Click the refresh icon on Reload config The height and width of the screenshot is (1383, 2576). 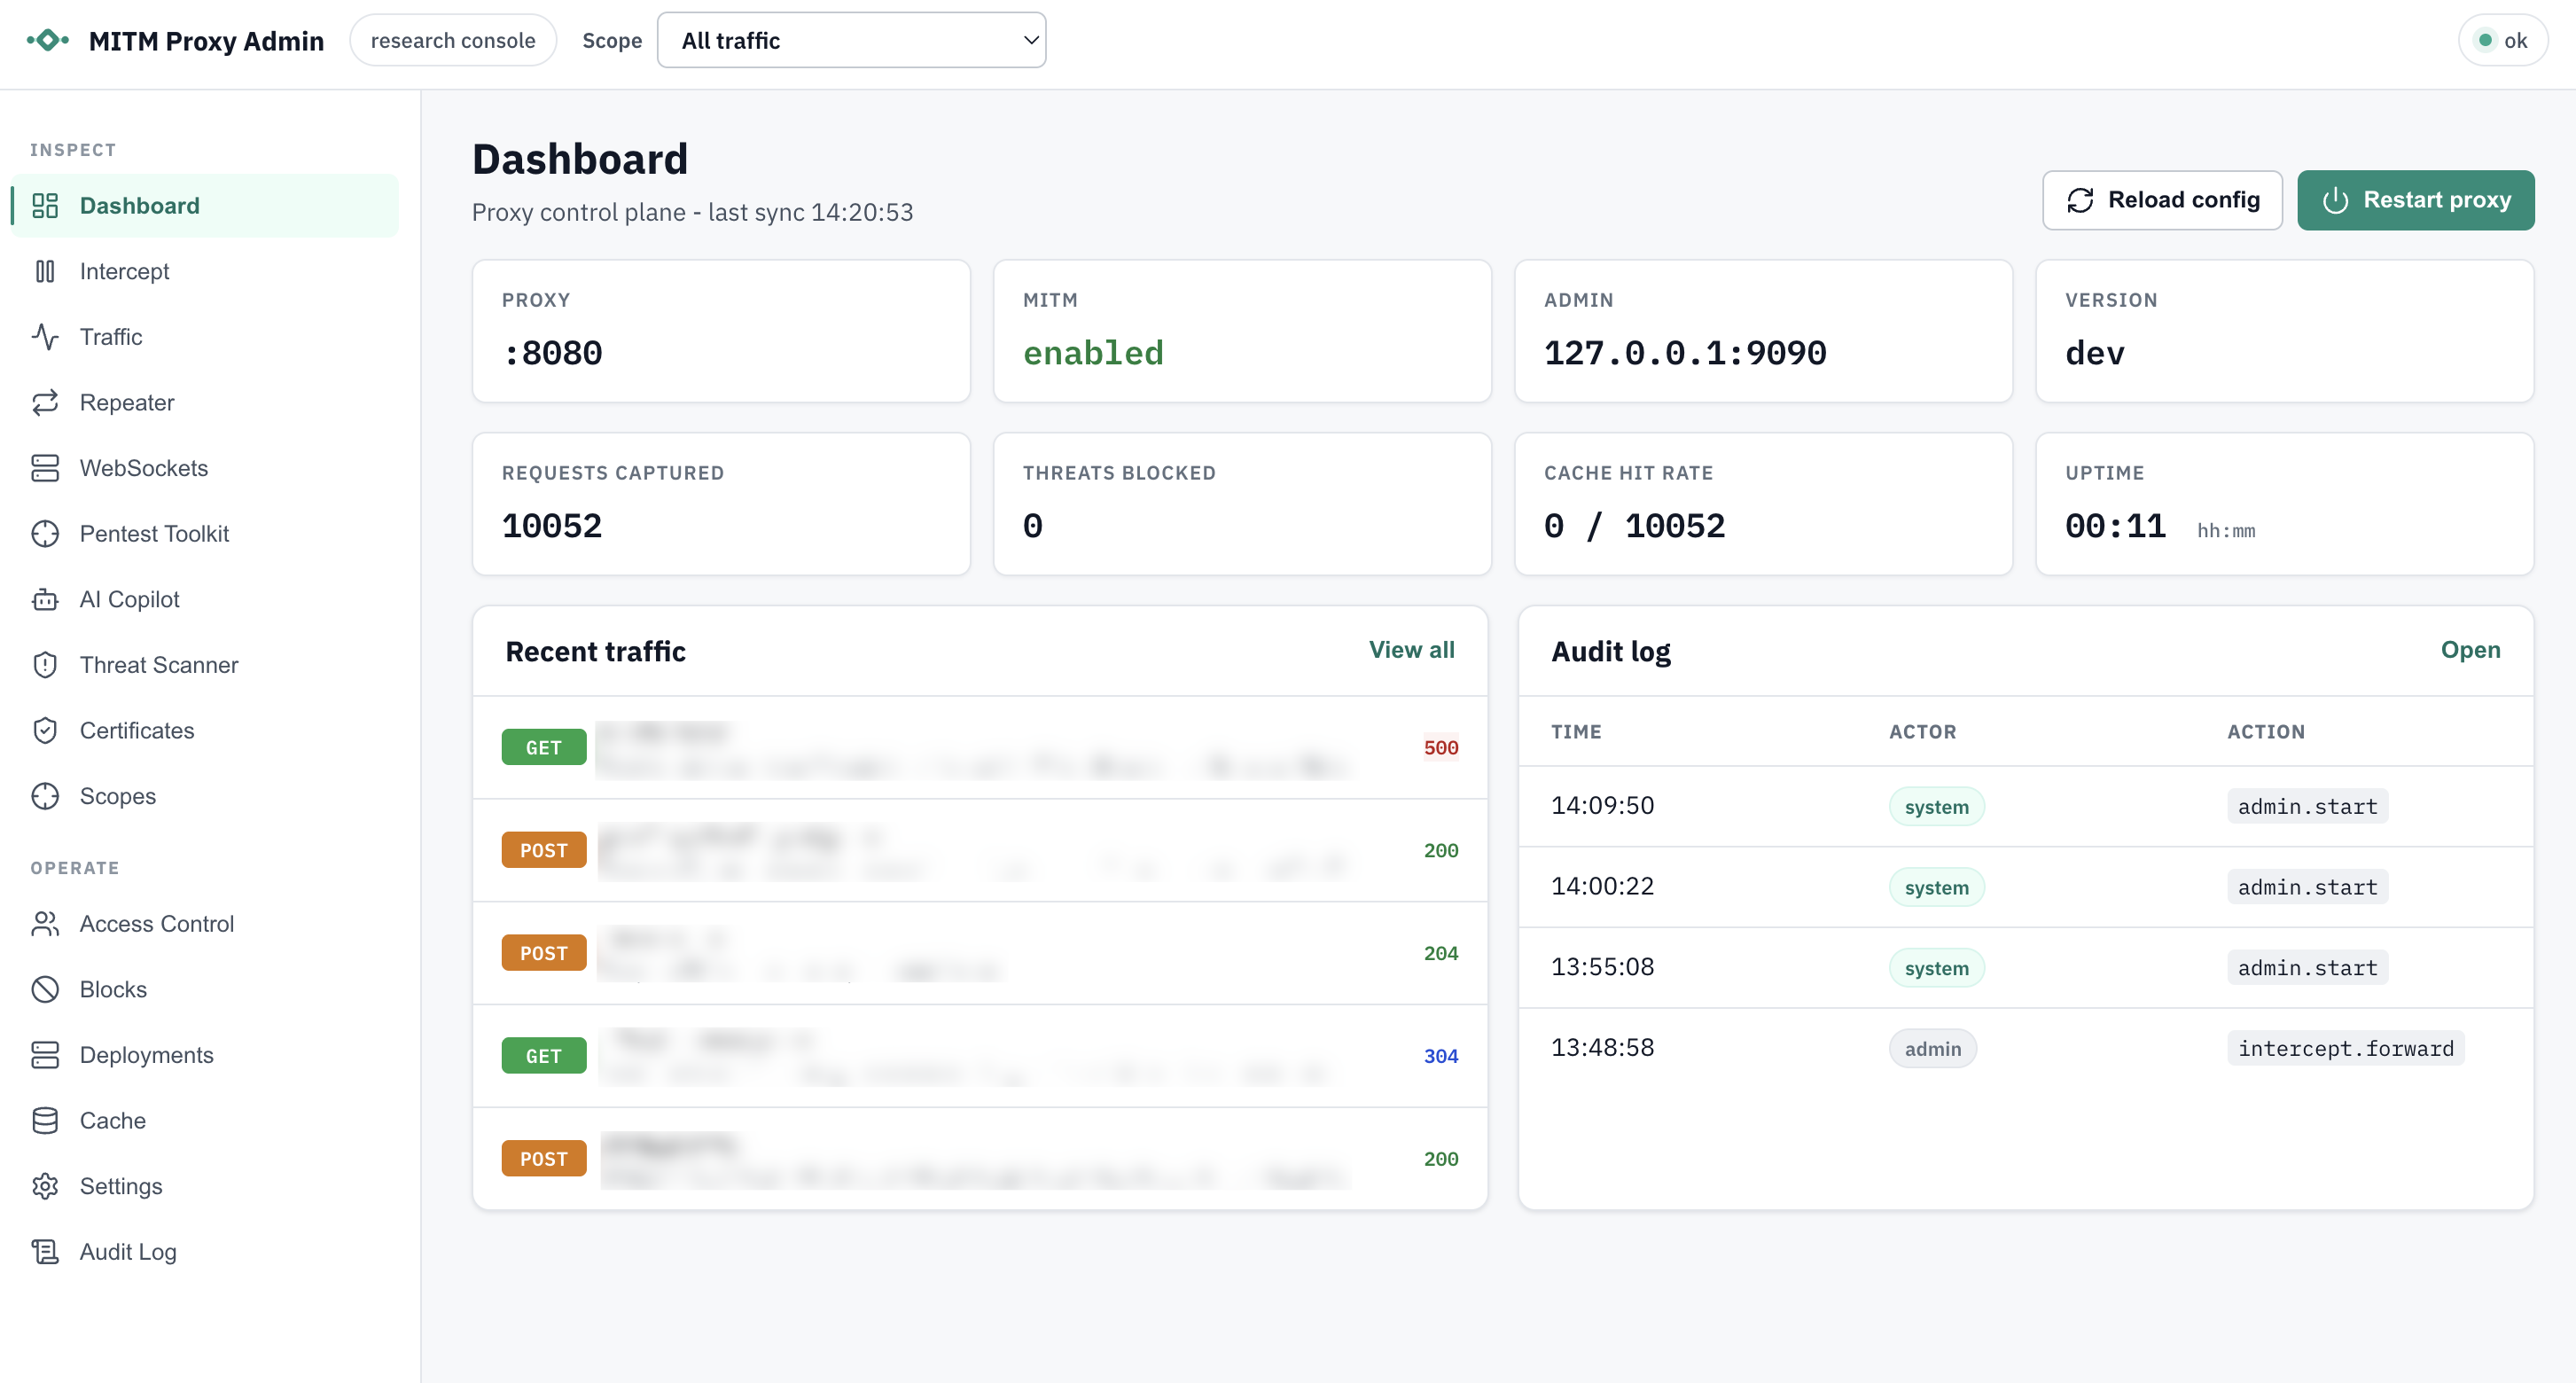2080,200
